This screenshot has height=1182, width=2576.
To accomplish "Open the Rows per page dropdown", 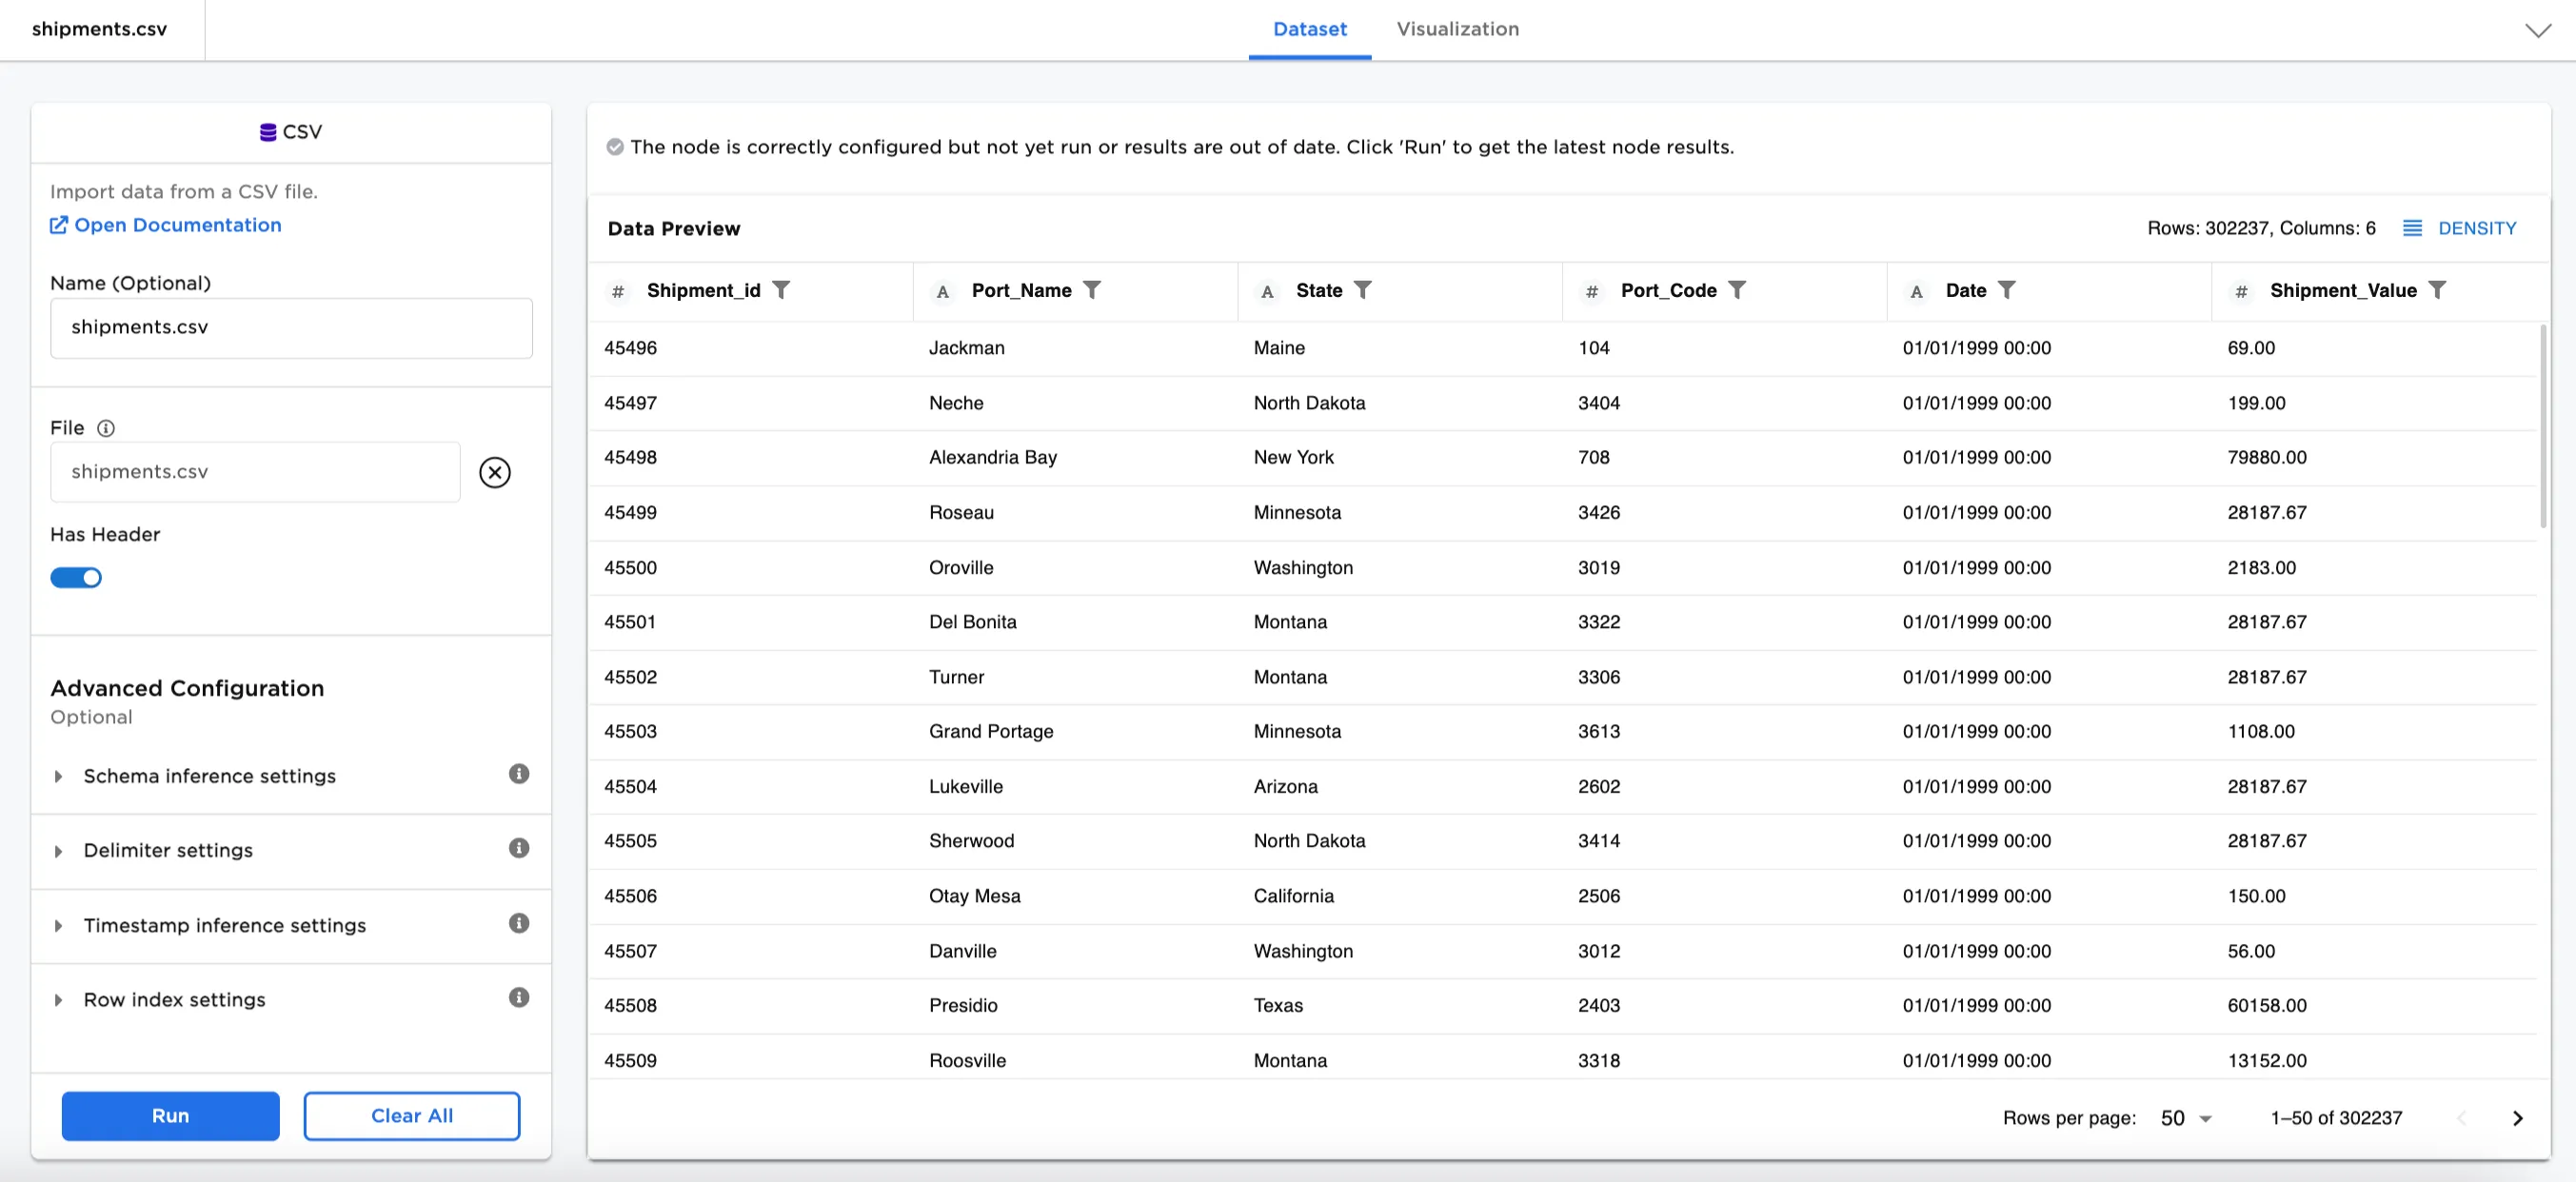I will (x=2185, y=1118).
